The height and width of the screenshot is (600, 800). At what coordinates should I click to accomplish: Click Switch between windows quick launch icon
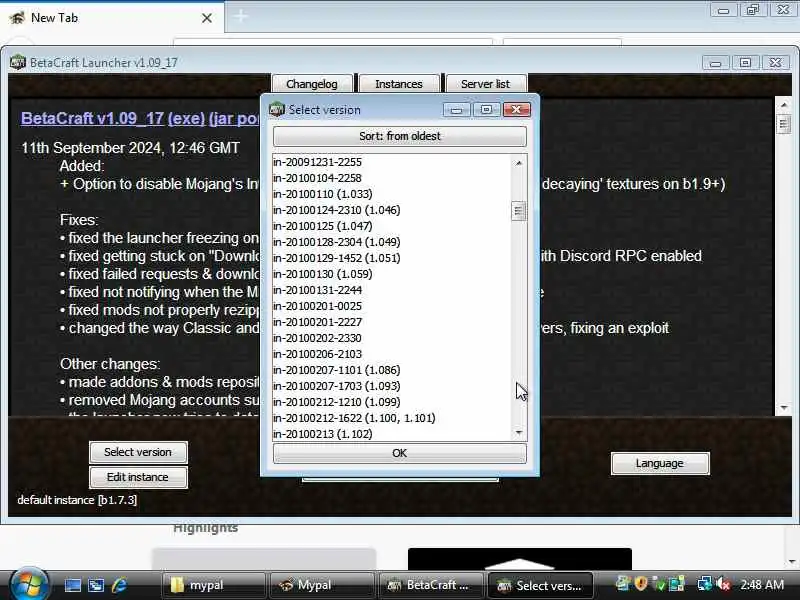coord(96,585)
